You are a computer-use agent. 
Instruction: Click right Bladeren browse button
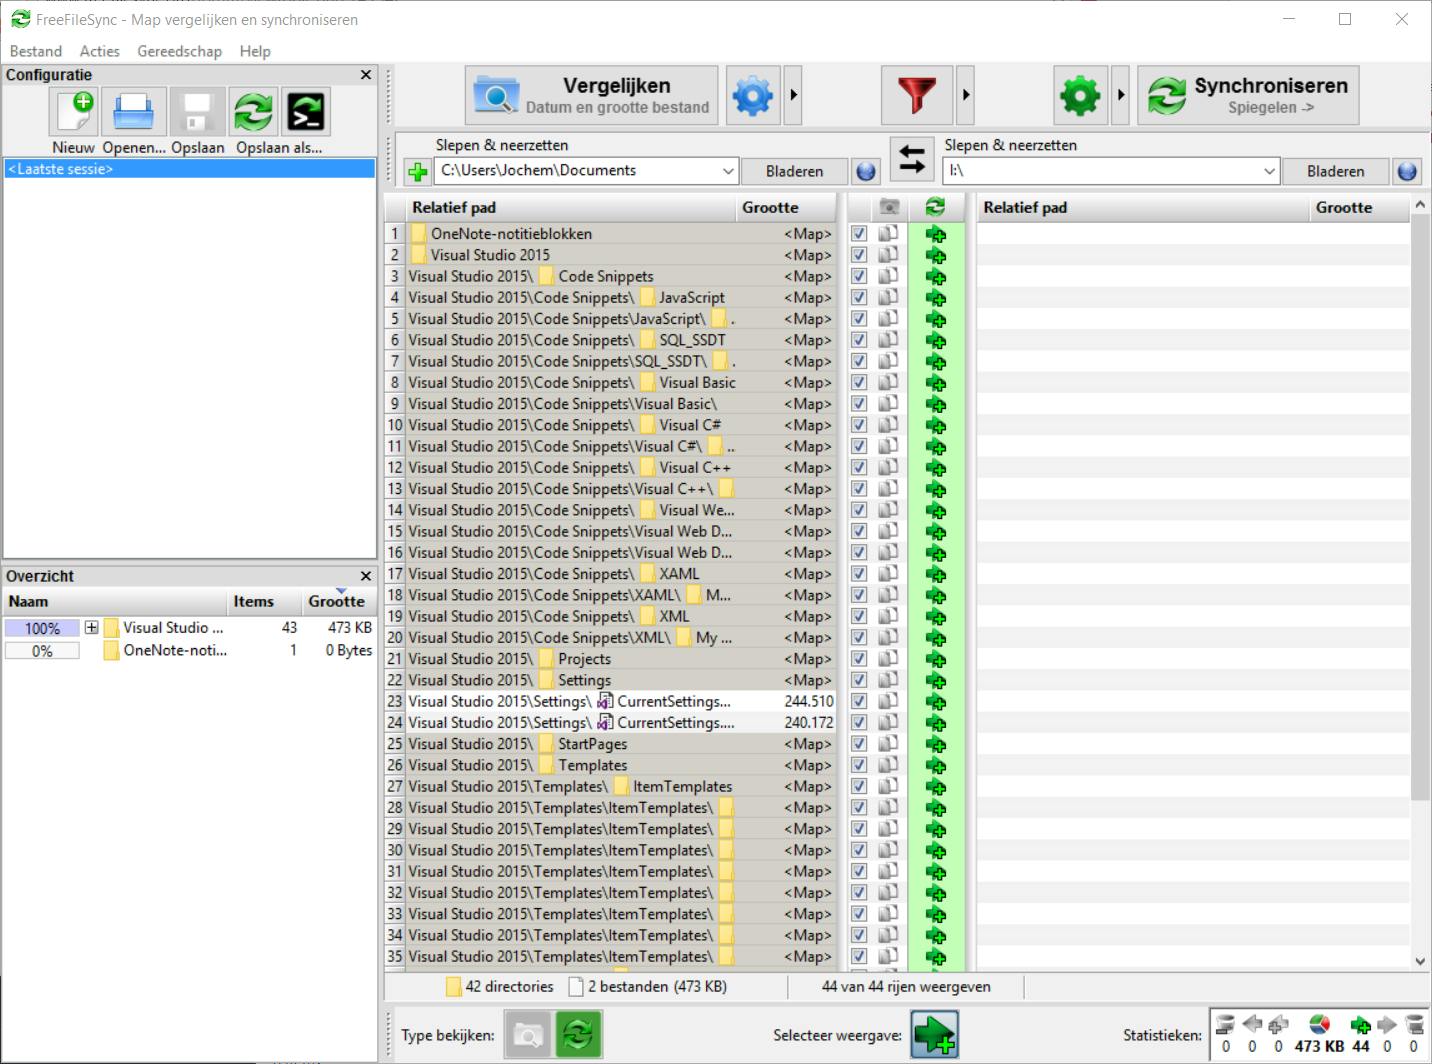coord(1335,171)
